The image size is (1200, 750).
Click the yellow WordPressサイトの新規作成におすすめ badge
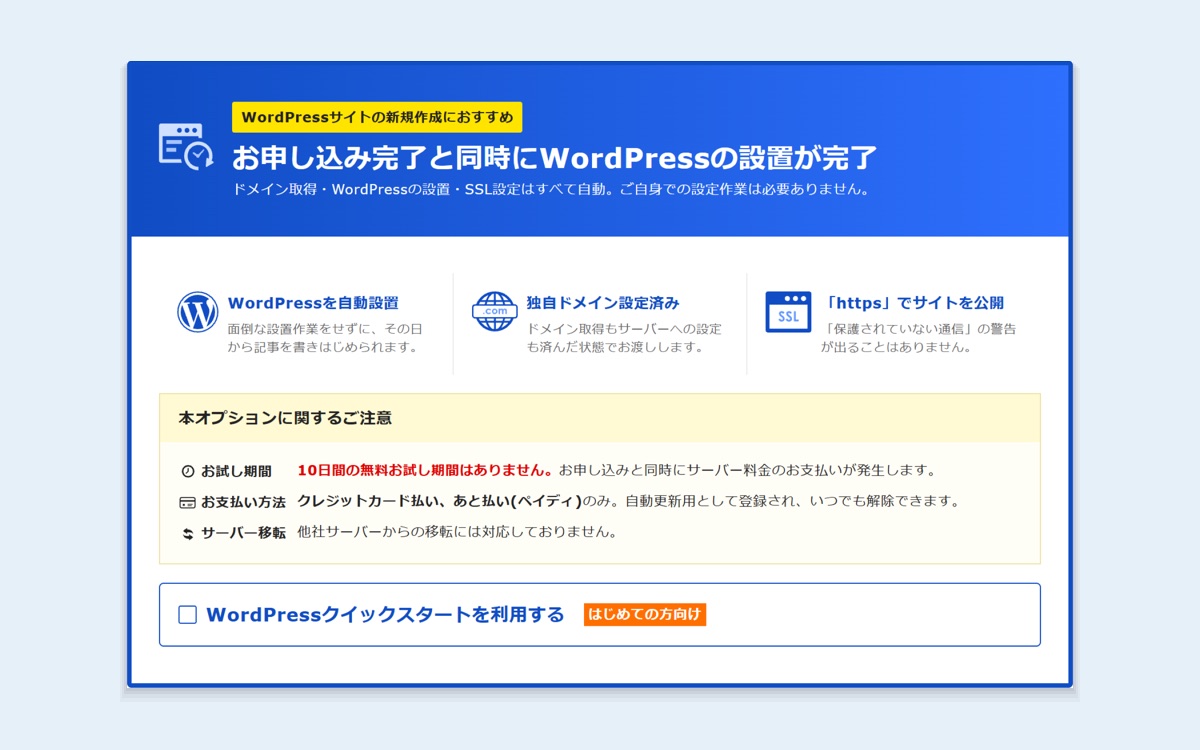(377, 117)
